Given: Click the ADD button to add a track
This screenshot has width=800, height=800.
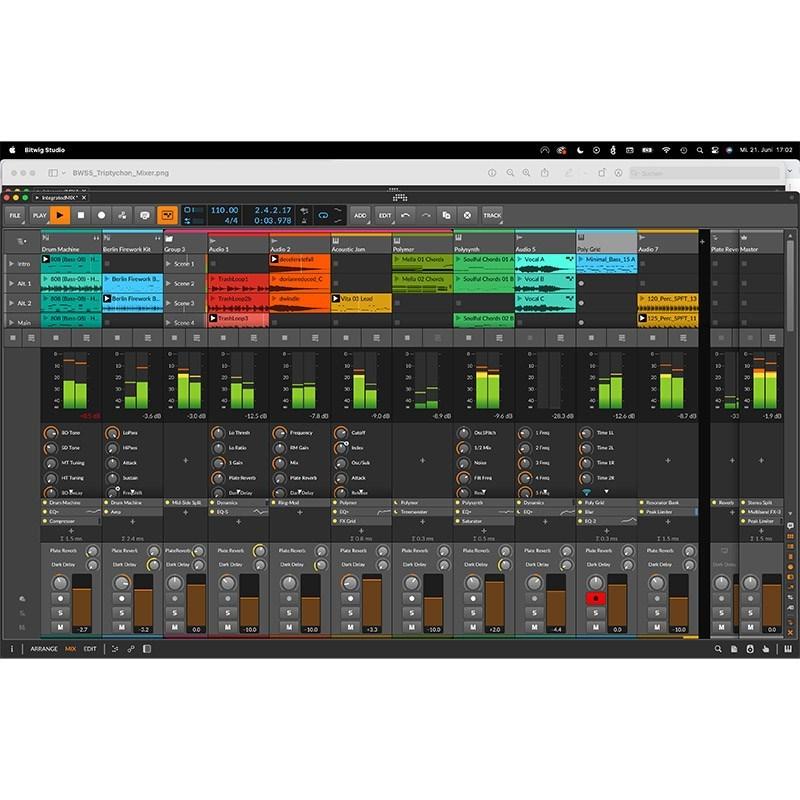Looking at the screenshot, I should tap(361, 215).
